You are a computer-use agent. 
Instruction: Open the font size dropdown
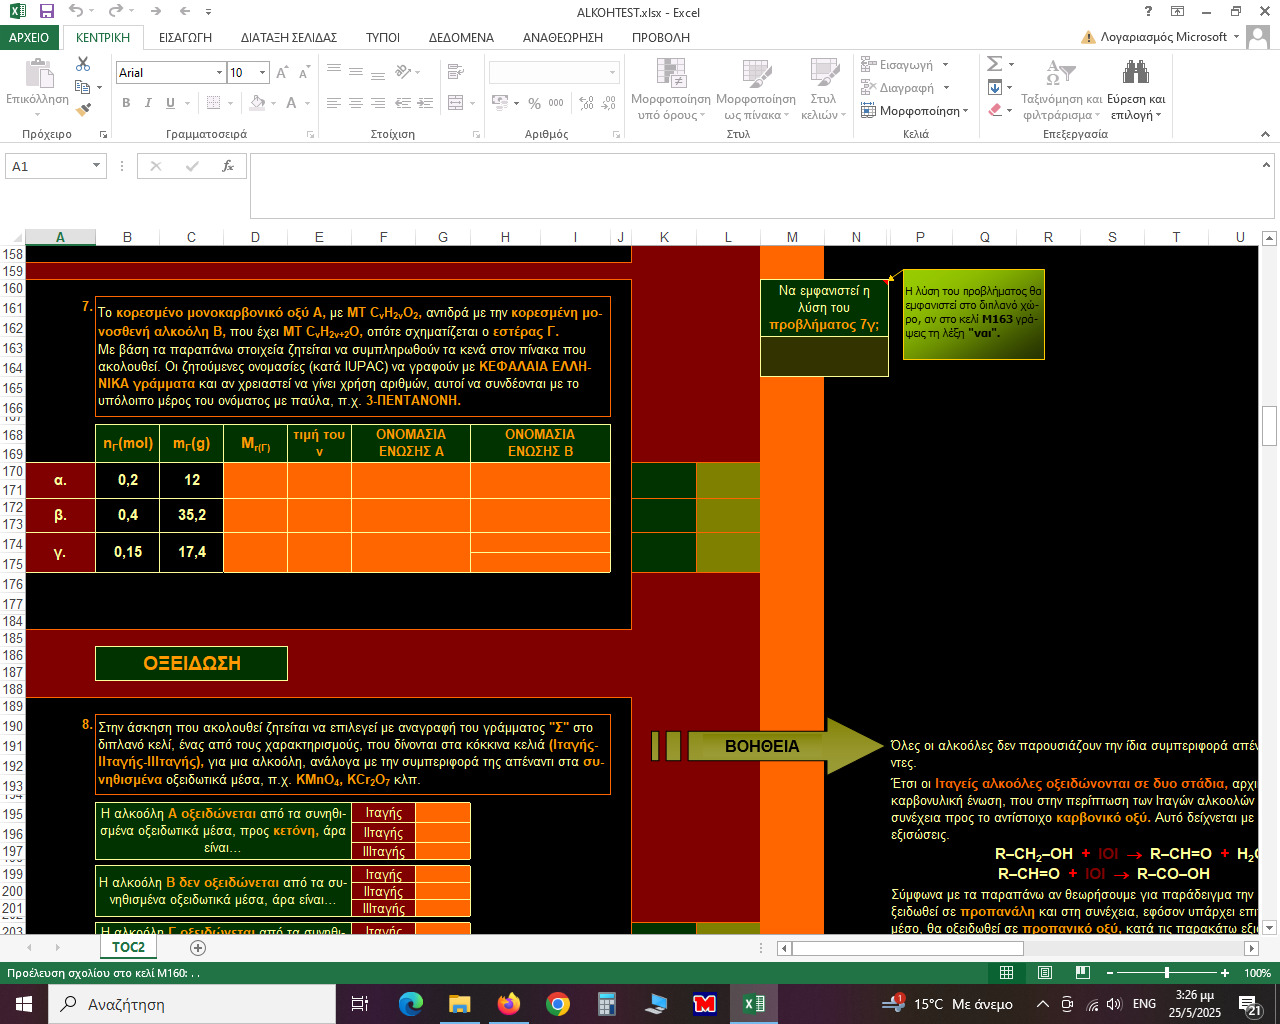(x=263, y=73)
